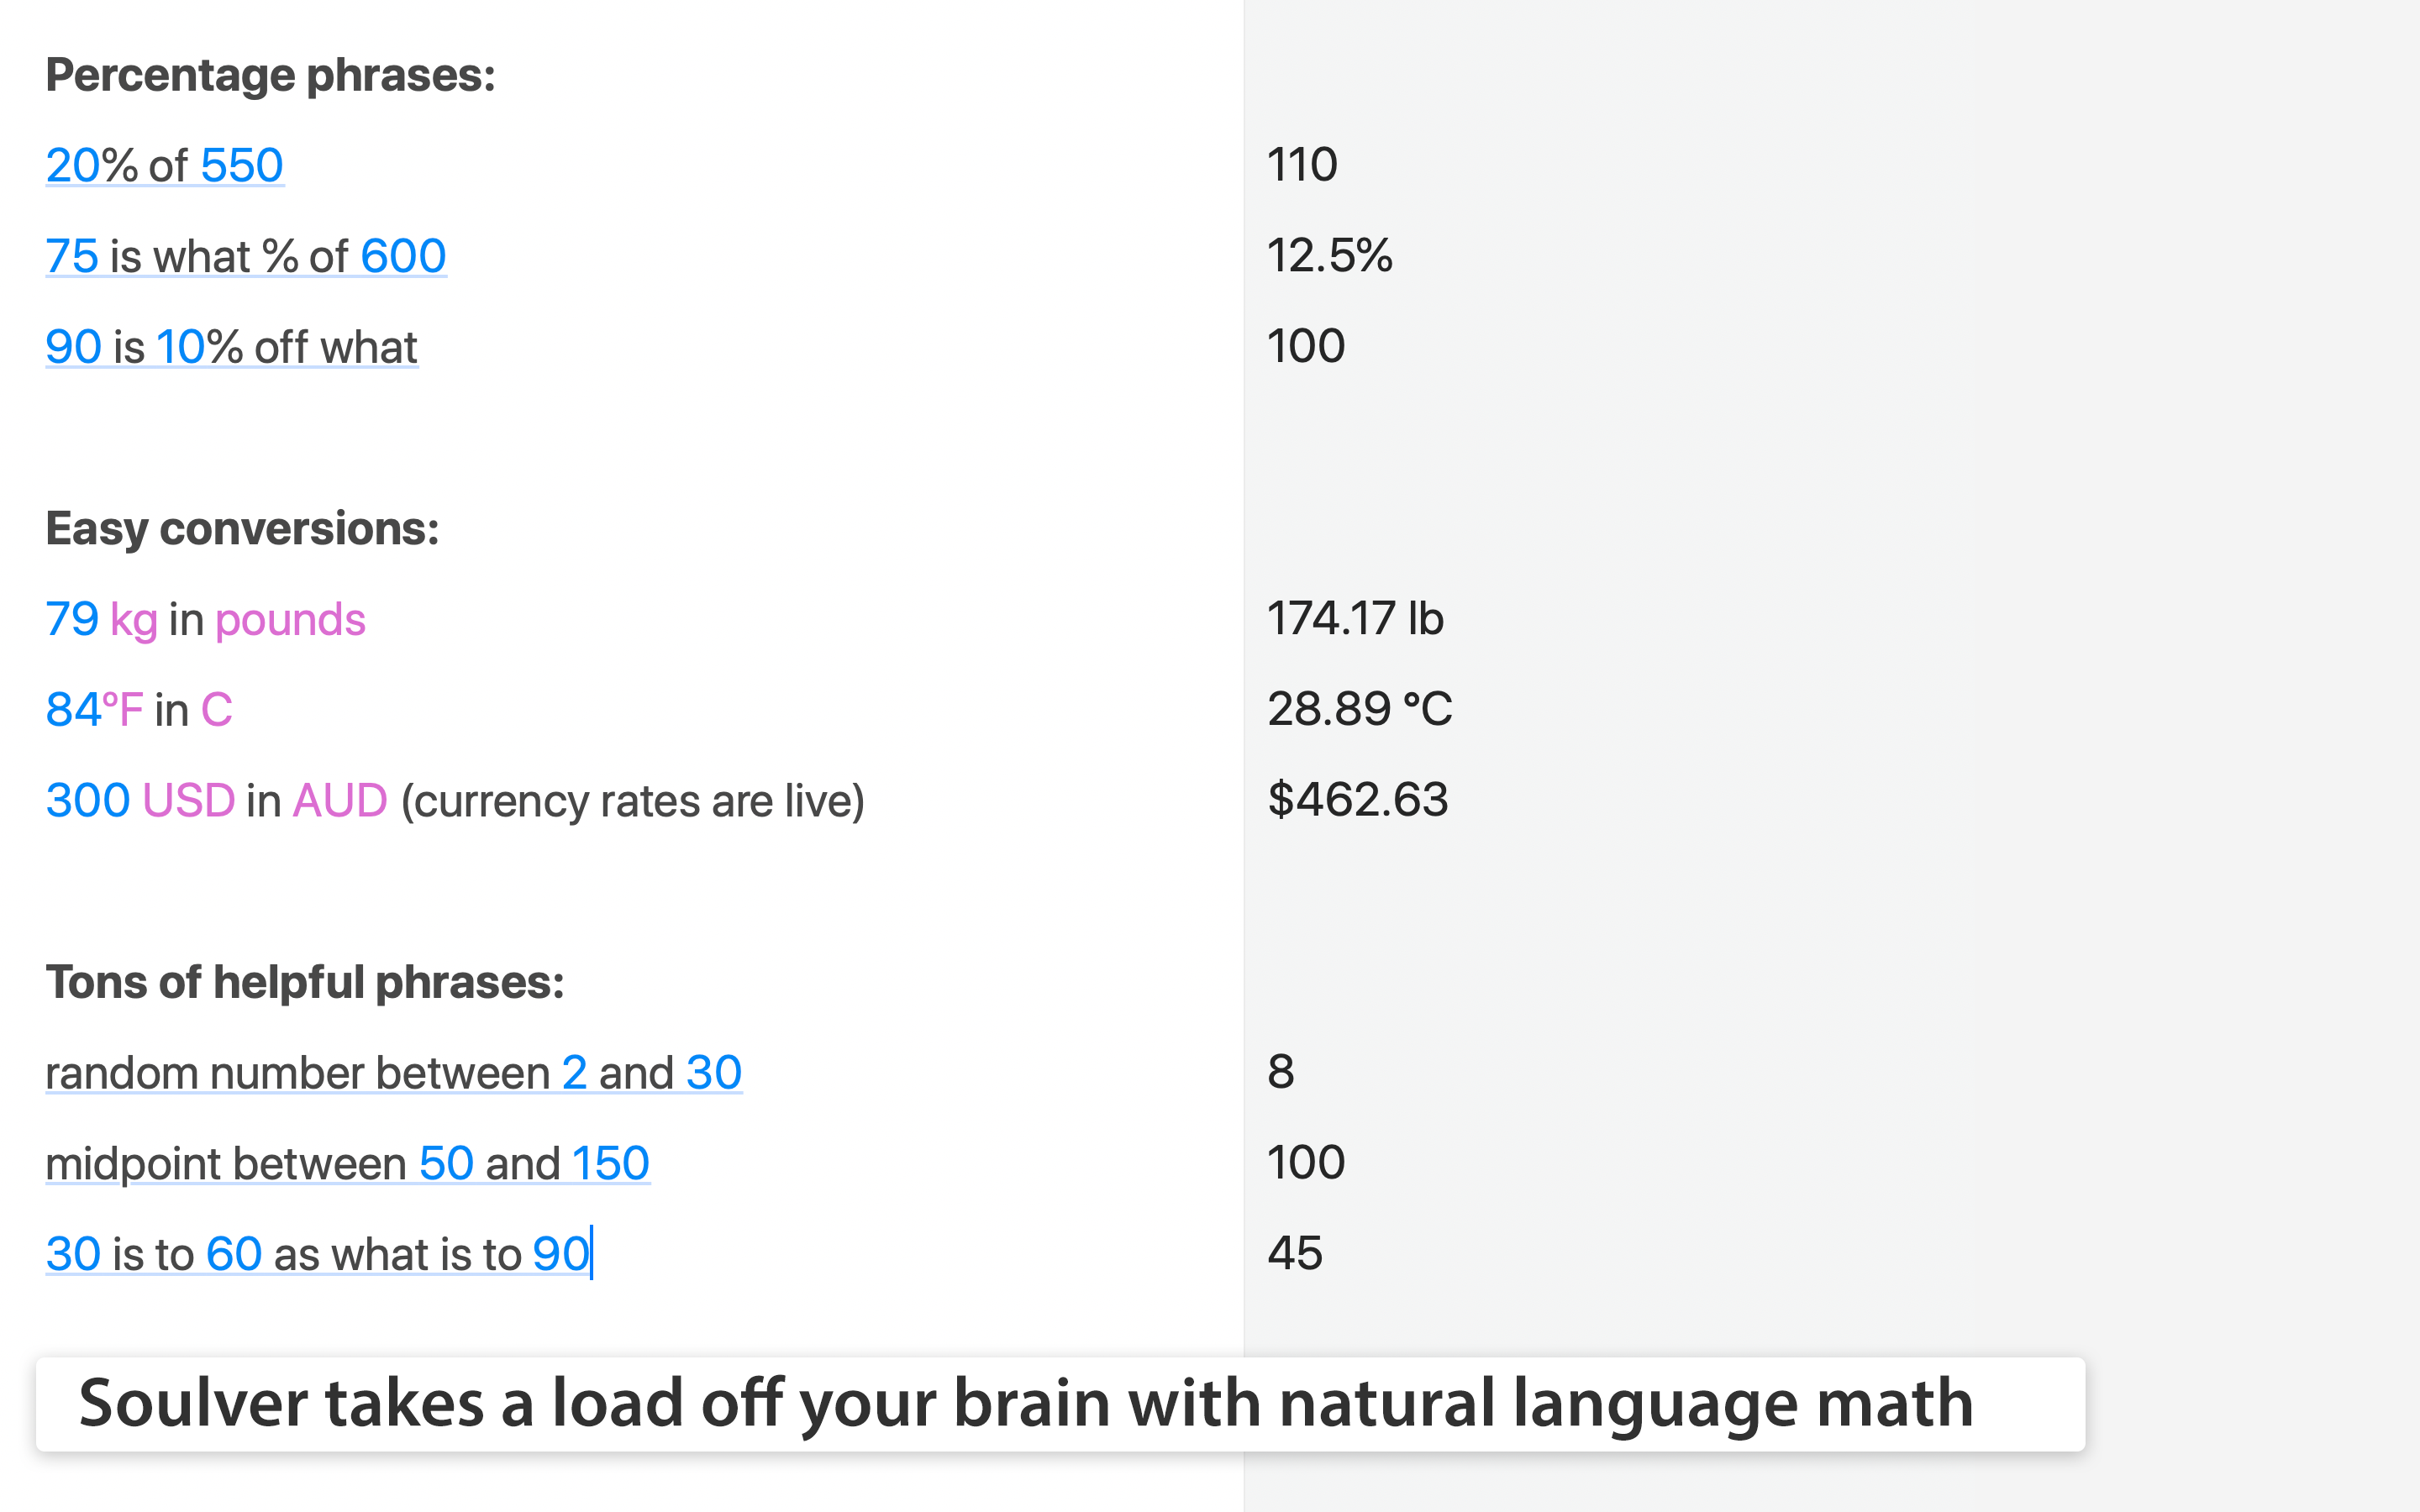Image resolution: width=2420 pixels, height=1512 pixels.
Task: Click the "midpoint between 50 and 150" line
Action: [x=347, y=1163]
